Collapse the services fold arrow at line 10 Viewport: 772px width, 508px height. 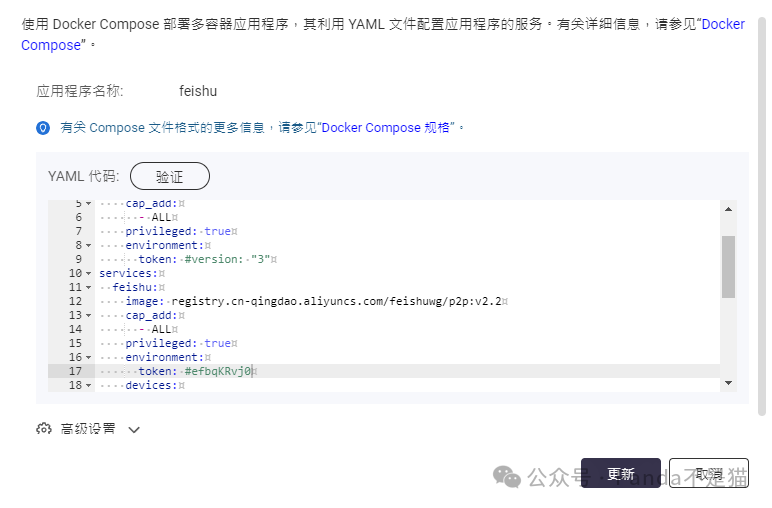tap(89, 273)
